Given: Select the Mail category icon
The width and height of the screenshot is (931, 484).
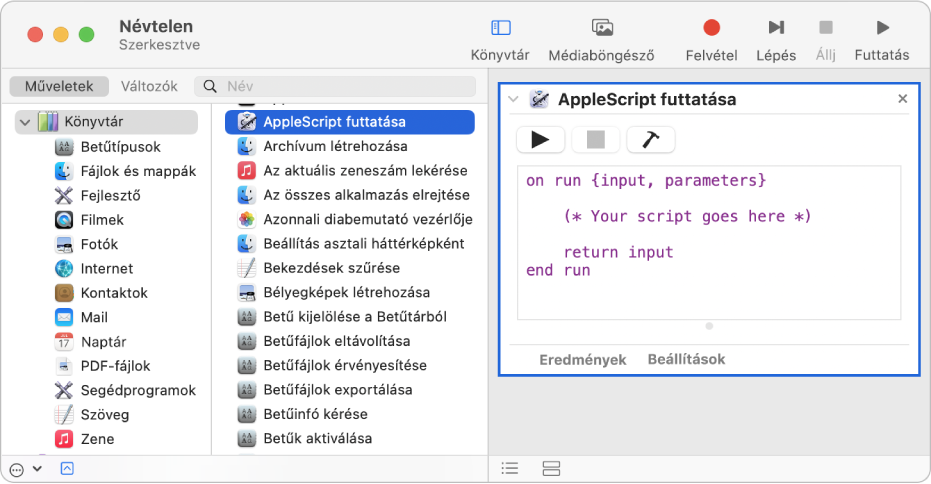Looking at the screenshot, I should [x=64, y=317].
